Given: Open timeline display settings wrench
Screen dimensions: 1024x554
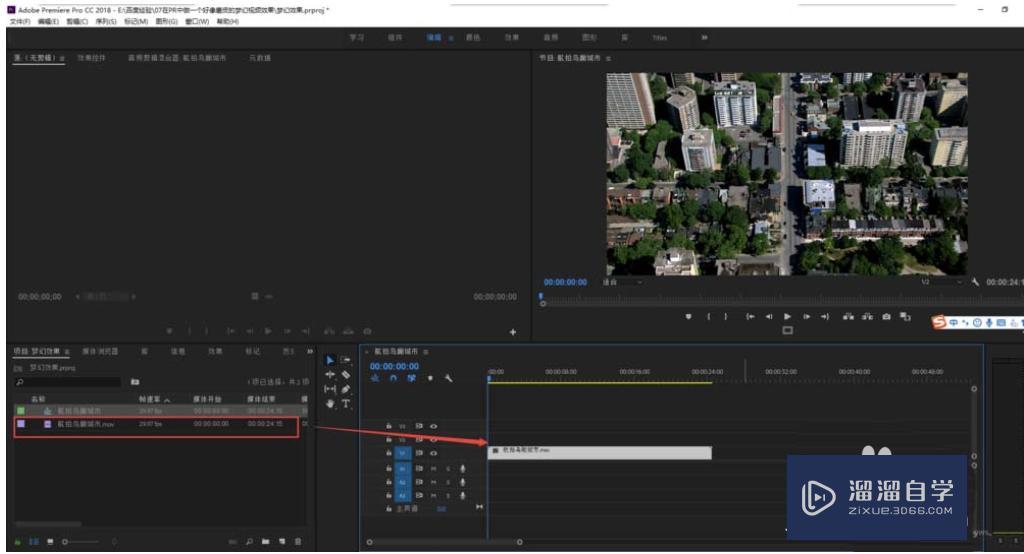Looking at the screenshot, I should (449, 378).
